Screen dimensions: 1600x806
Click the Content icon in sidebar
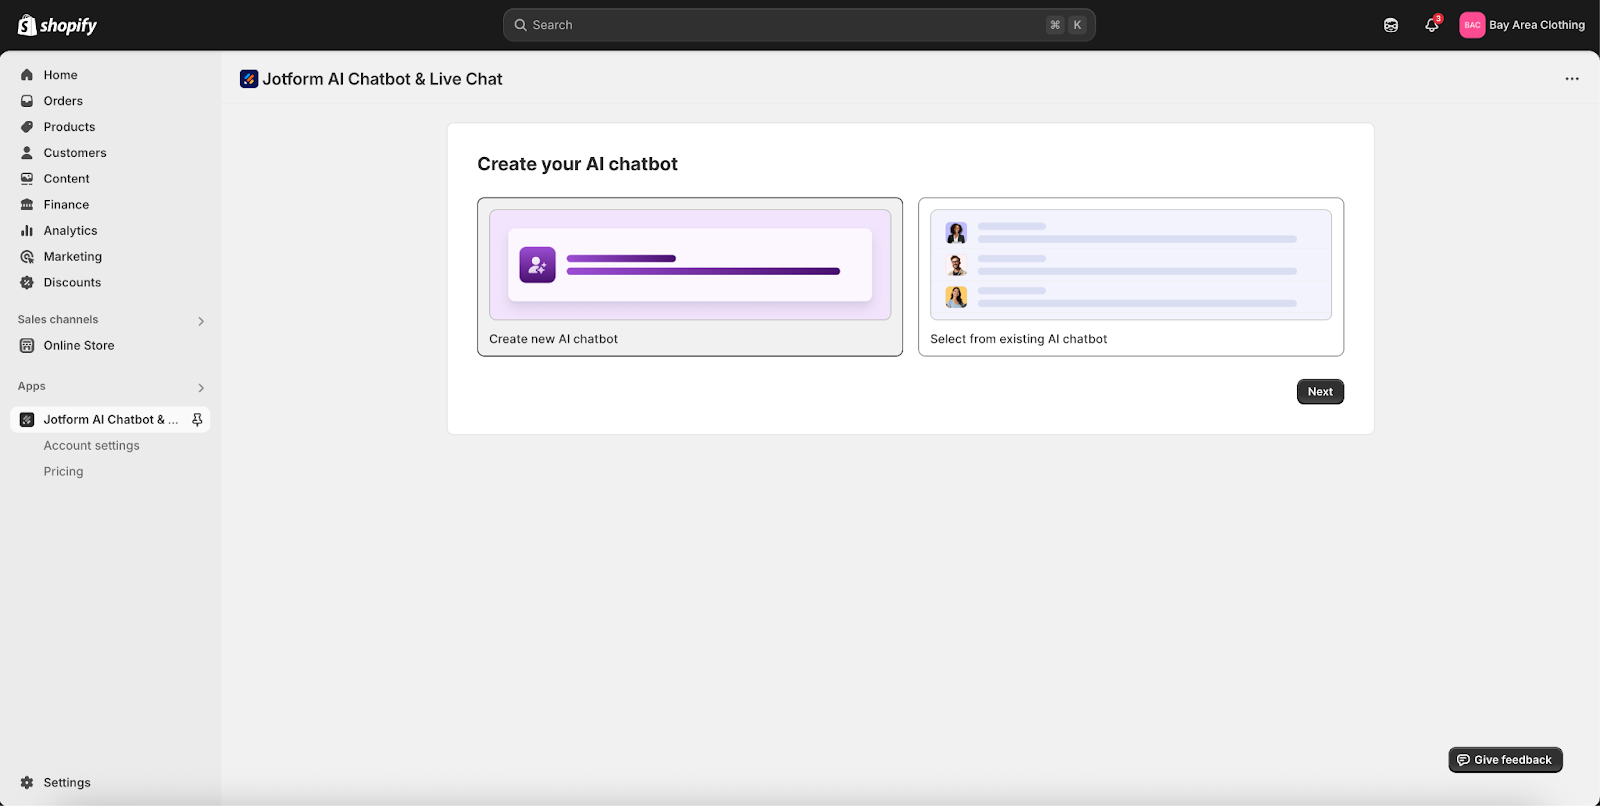pyautogui.click(x=27, y=179)
